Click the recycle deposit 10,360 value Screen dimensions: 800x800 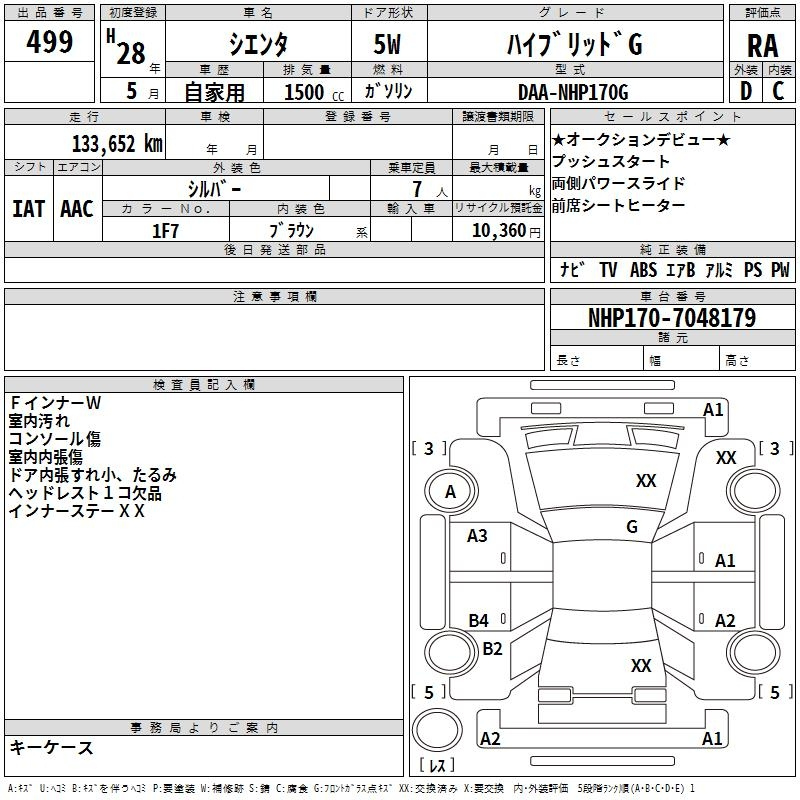pyautogui.click(x=499, y=230)
